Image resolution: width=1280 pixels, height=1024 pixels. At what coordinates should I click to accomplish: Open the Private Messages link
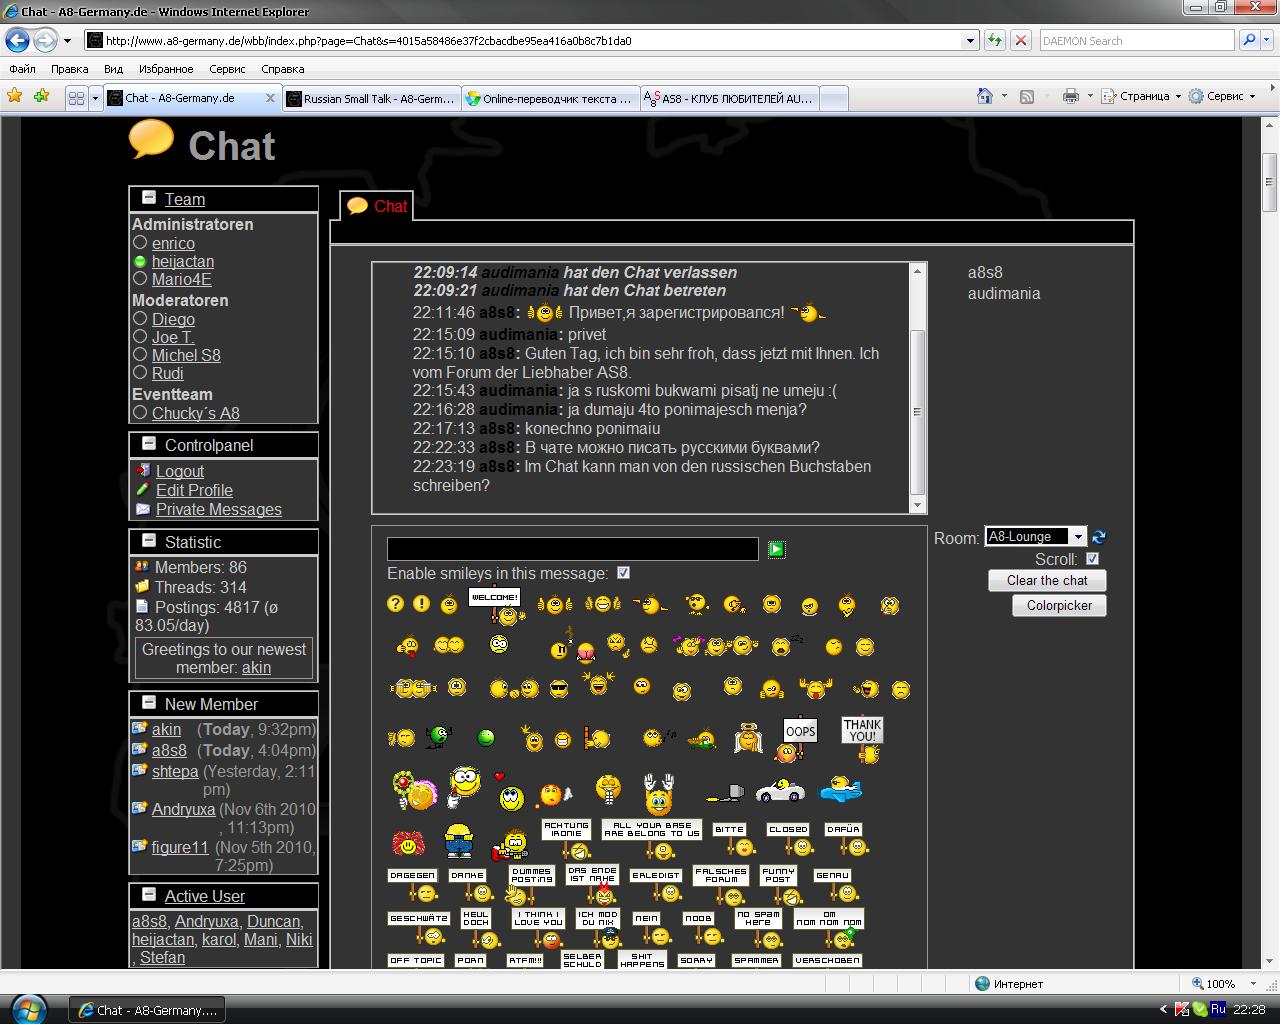[218, 509]
